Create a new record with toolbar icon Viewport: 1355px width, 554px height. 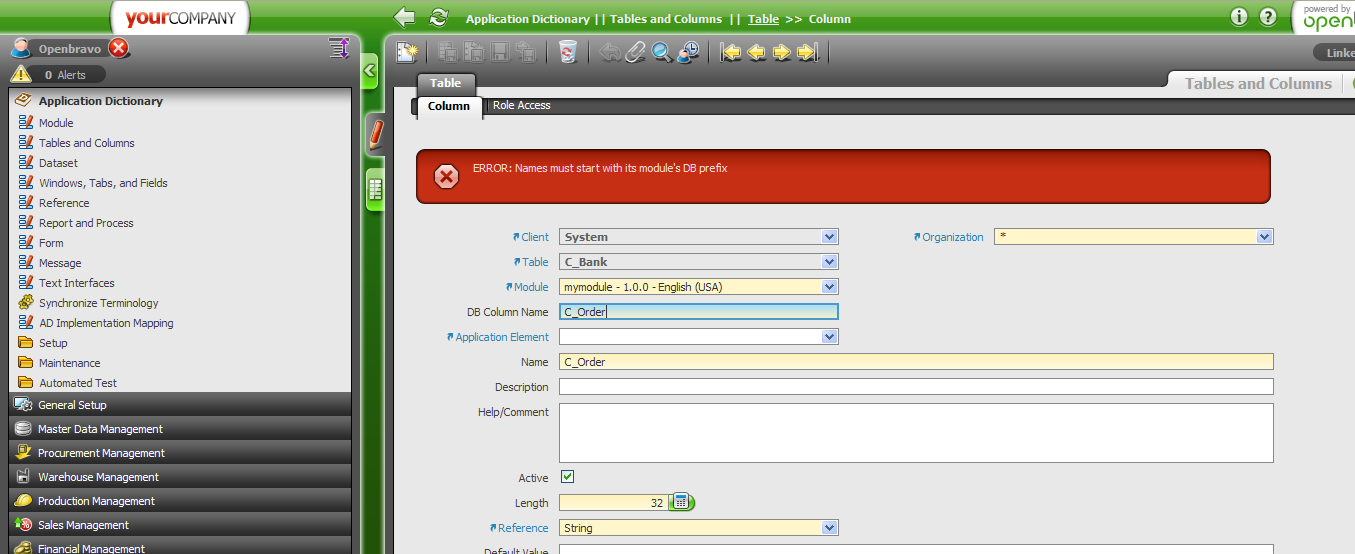coord(406,52)
